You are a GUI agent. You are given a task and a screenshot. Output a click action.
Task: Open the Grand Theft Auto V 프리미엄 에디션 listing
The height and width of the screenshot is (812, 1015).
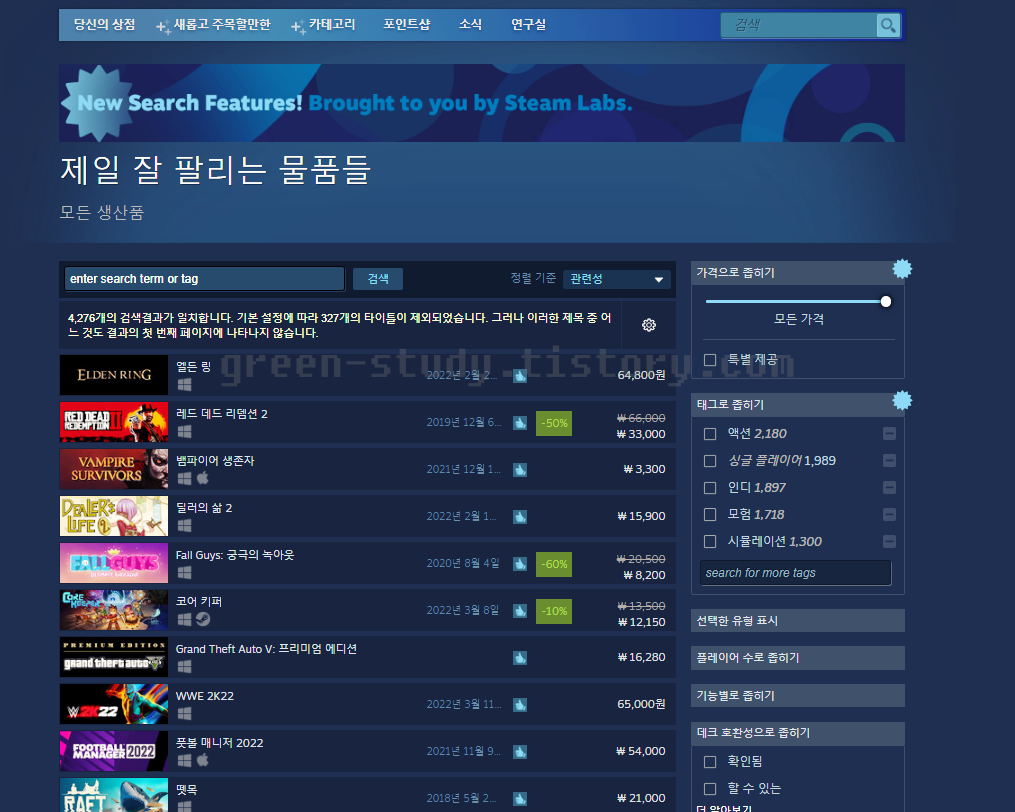coord(367,657)
